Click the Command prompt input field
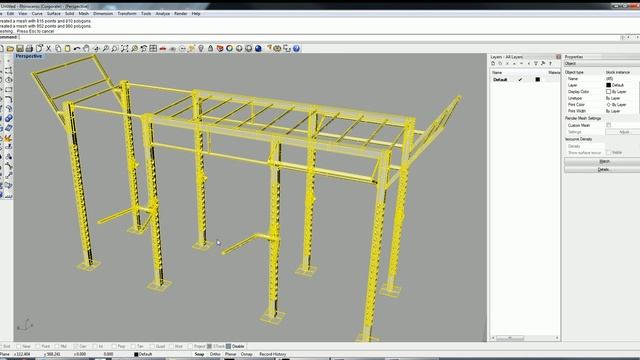Screen dimensions: 640x360 click(x=318, y=37)
